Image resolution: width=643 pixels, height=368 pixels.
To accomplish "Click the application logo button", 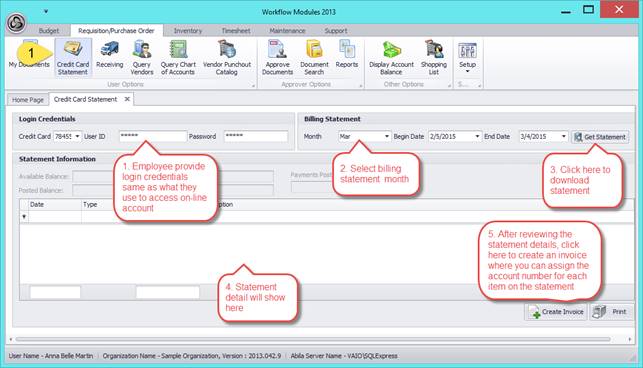I will point(16,23).
